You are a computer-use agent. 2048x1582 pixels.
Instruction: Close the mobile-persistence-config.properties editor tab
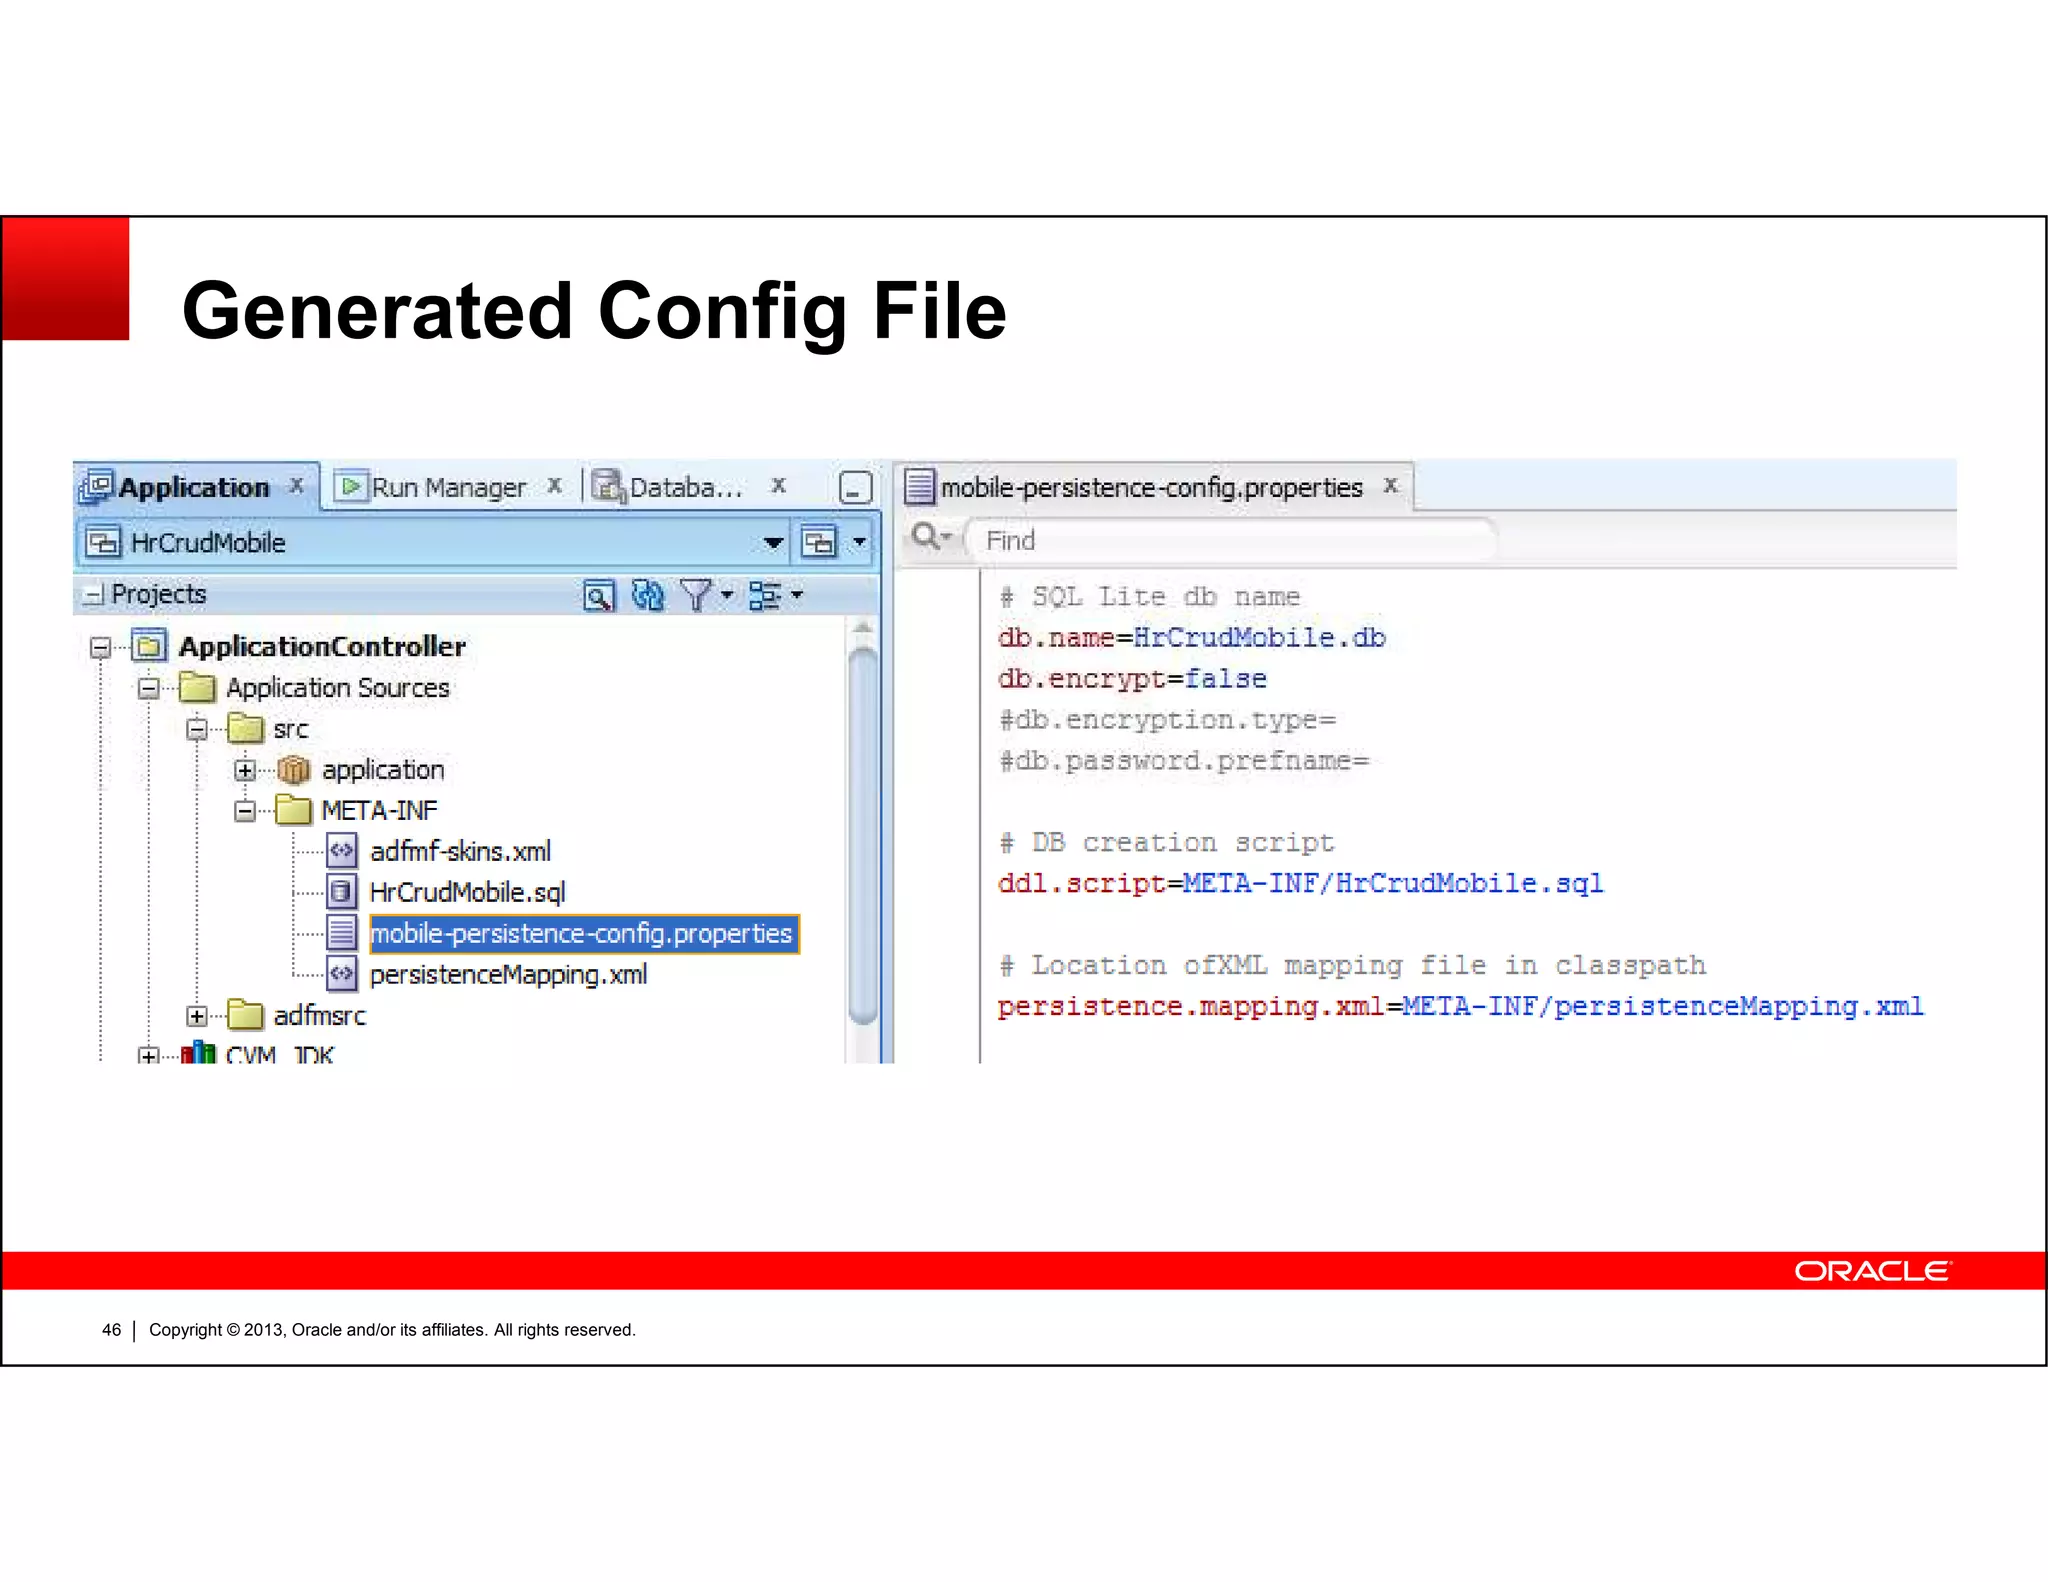click(1390, 486)
